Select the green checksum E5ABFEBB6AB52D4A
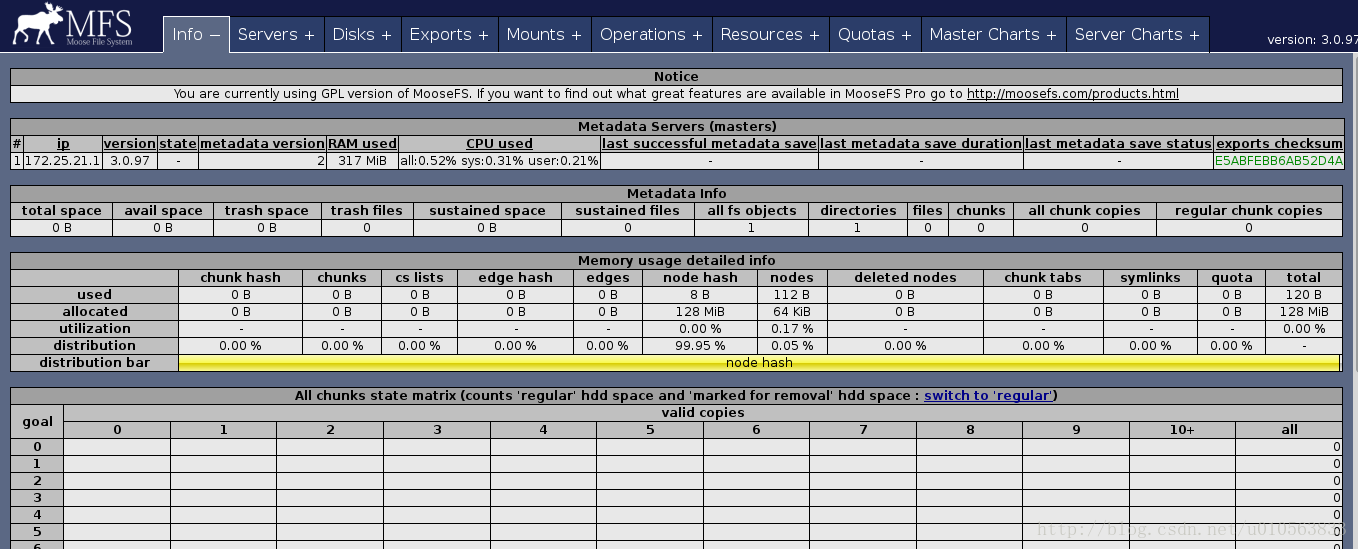This screenshot has width=1358, height=549. pyautogui.click(x=1279, y=161)
